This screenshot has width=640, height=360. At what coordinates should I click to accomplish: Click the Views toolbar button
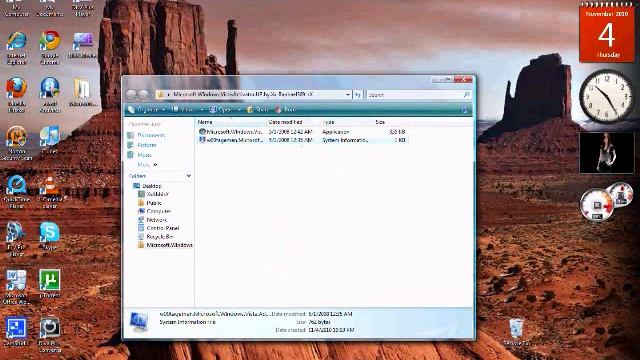click(183, 110)
